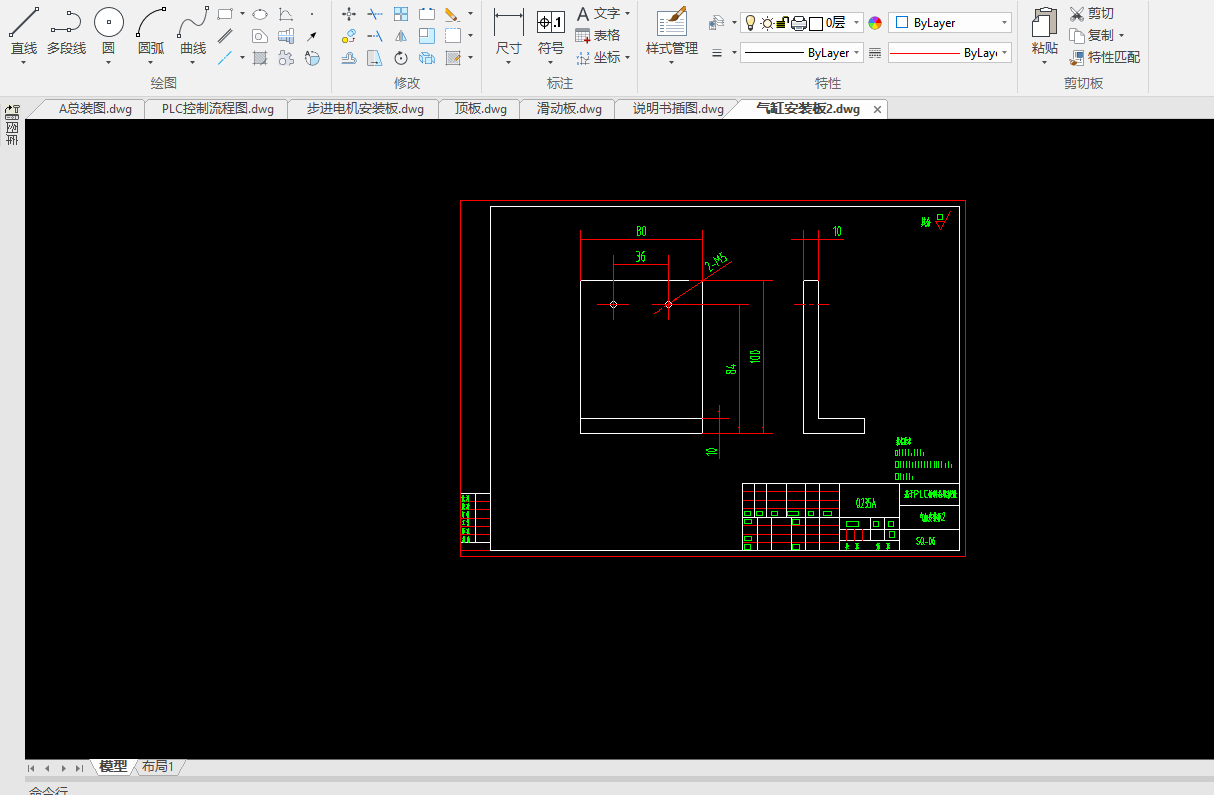
Task: Expand the 圆弧 dropdown arrow
Action: tap(151, 63)
